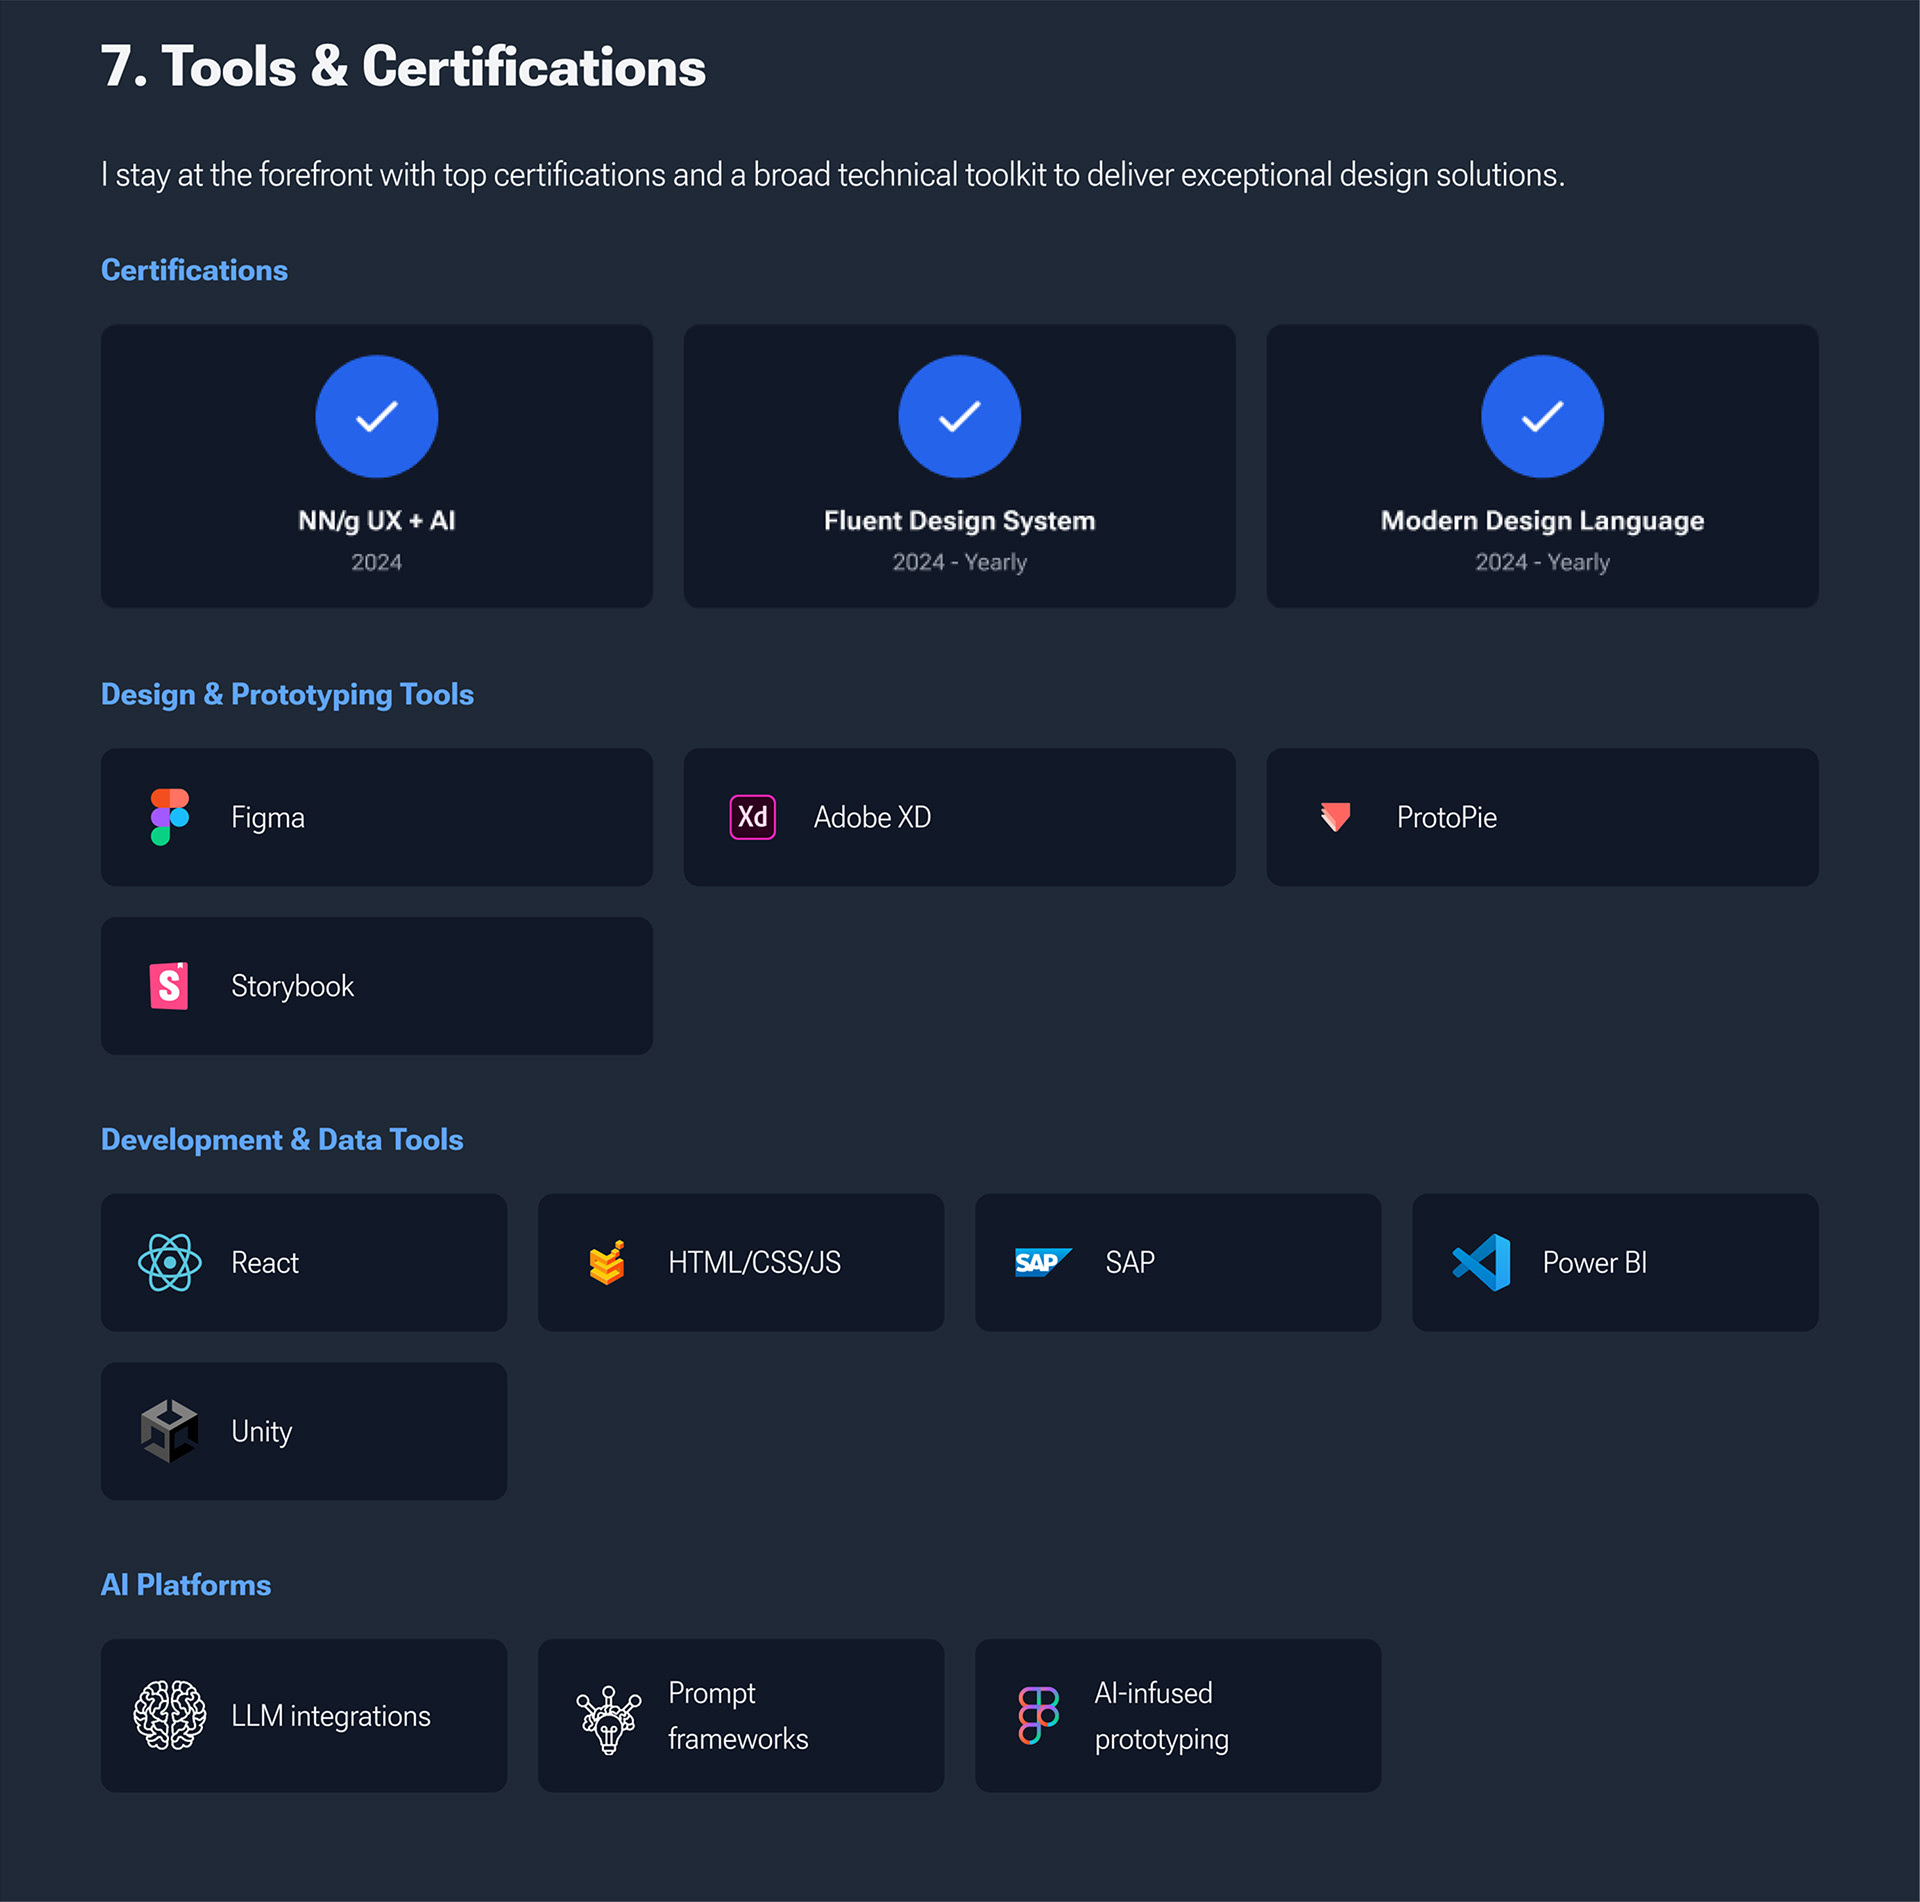This screenshot has width=1920, height=1902.
Task: Click the Figma logo icon
Action: point(169,817)
